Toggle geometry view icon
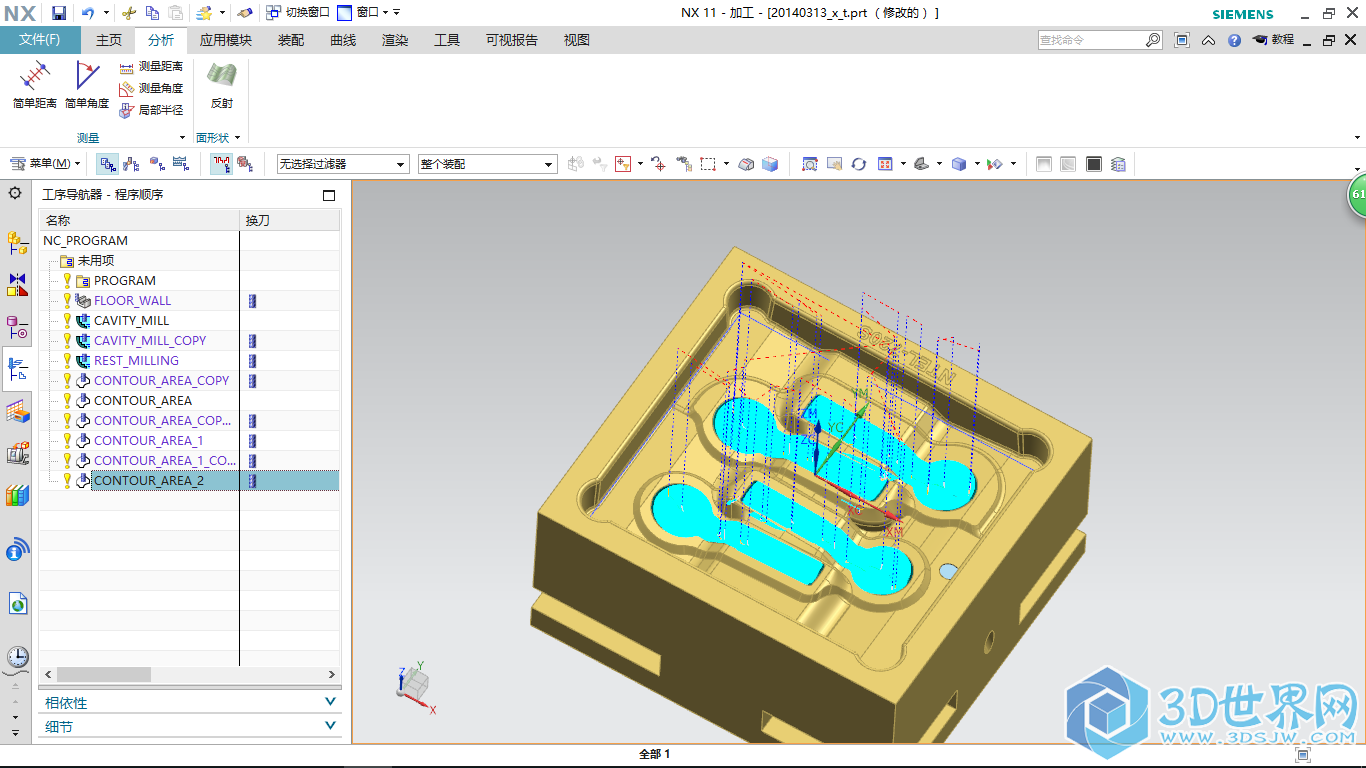 [x=157, y=163]
